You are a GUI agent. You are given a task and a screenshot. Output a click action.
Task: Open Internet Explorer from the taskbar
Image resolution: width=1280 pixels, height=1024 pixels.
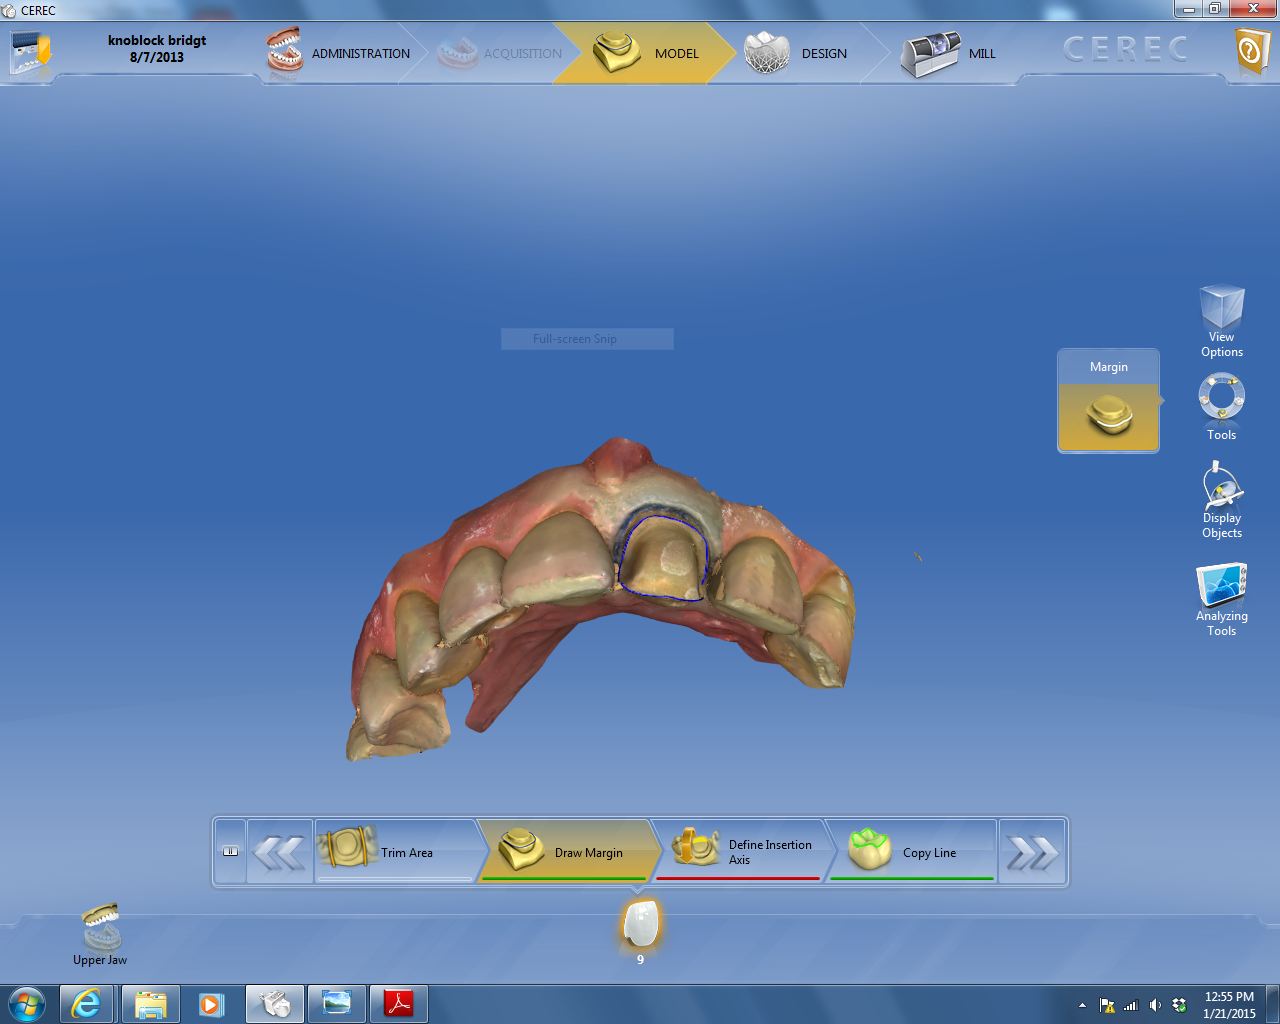tap(86, 1003)
